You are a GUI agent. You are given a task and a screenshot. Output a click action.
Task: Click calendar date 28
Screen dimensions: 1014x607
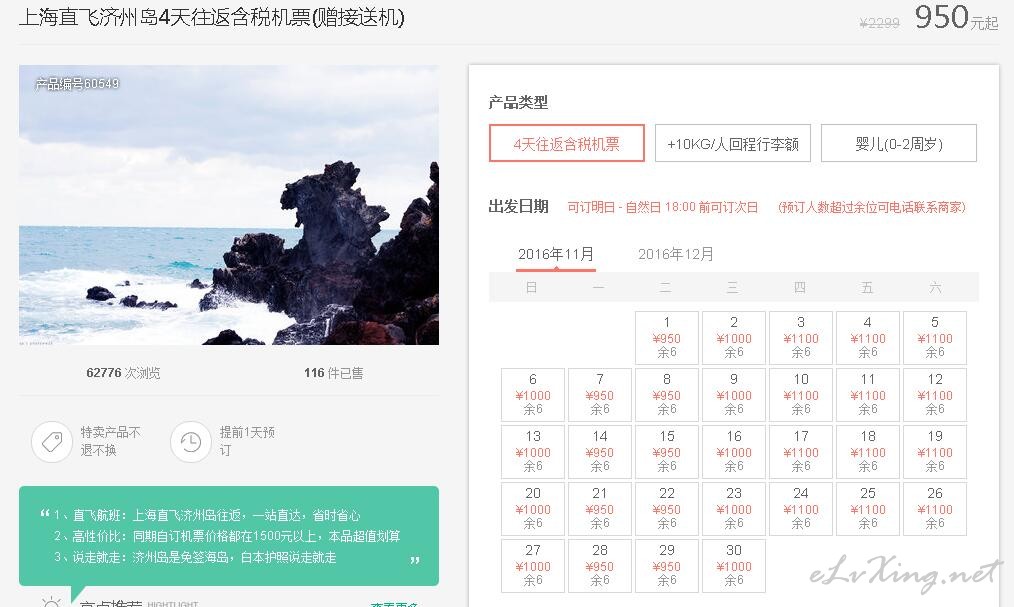click(600, 566)
